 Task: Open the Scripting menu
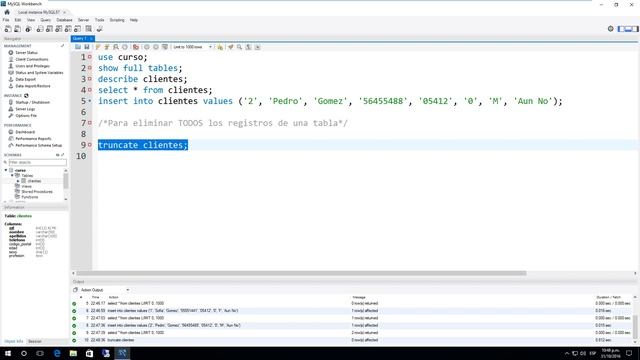[117, 20]
